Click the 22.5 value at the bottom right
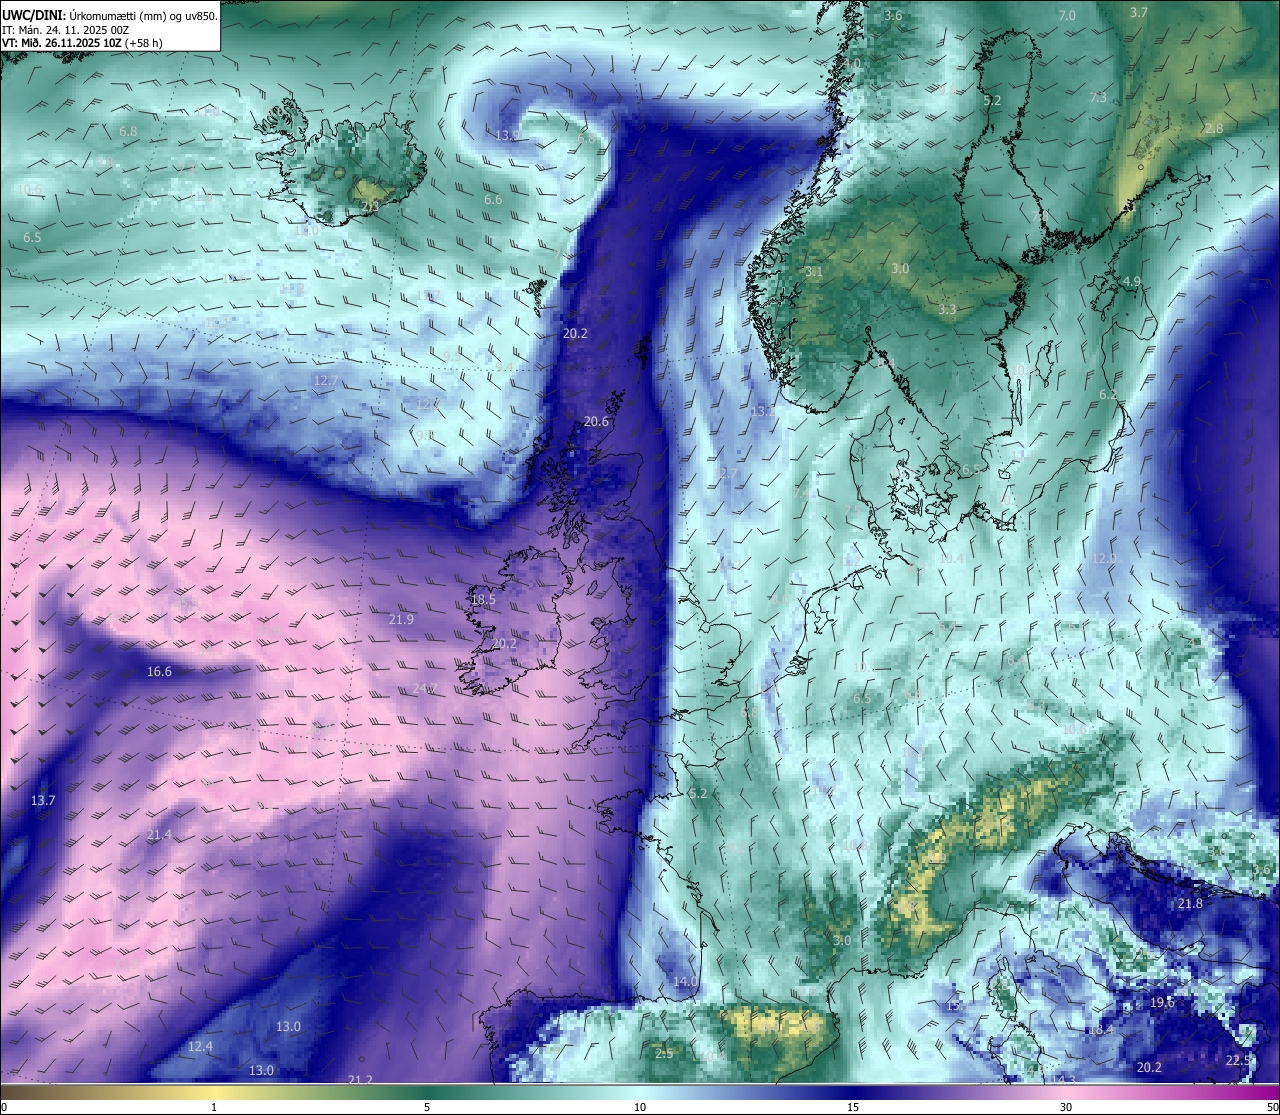Screen dimensions: 1280x1115 [x=1238, y=1061]
